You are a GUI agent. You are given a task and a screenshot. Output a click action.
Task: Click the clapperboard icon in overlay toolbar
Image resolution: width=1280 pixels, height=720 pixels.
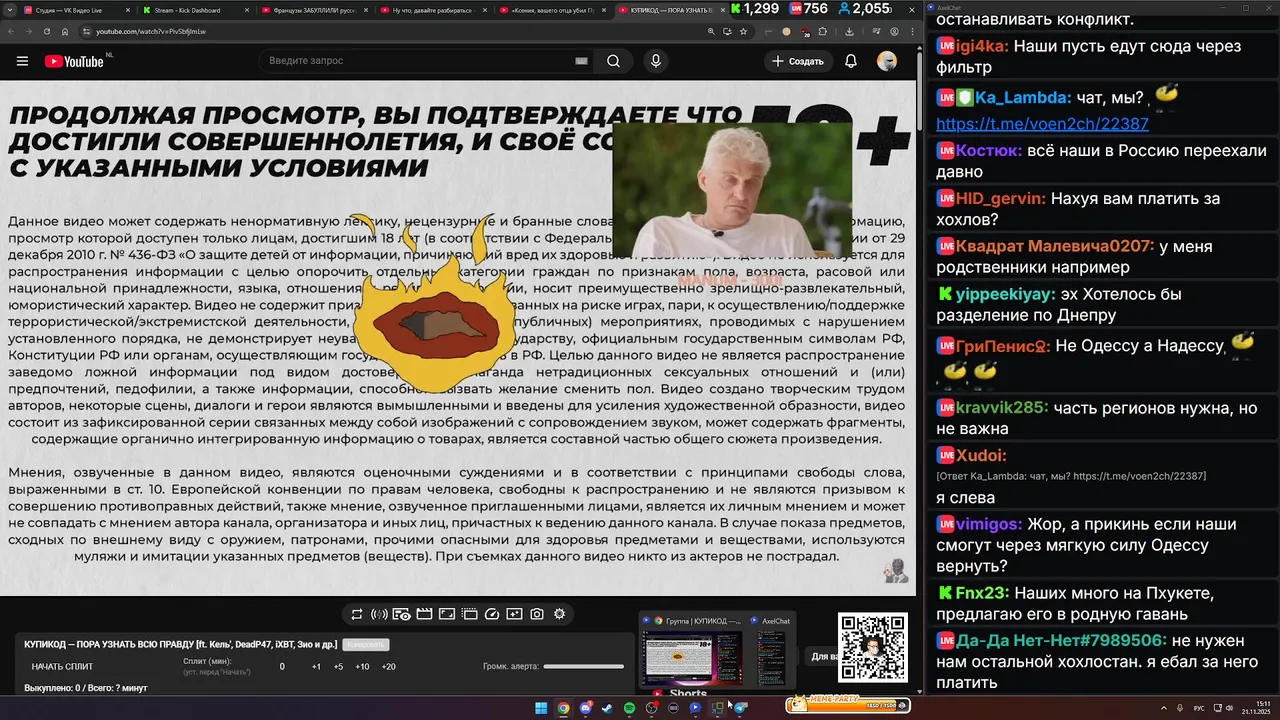click(424, 614)
